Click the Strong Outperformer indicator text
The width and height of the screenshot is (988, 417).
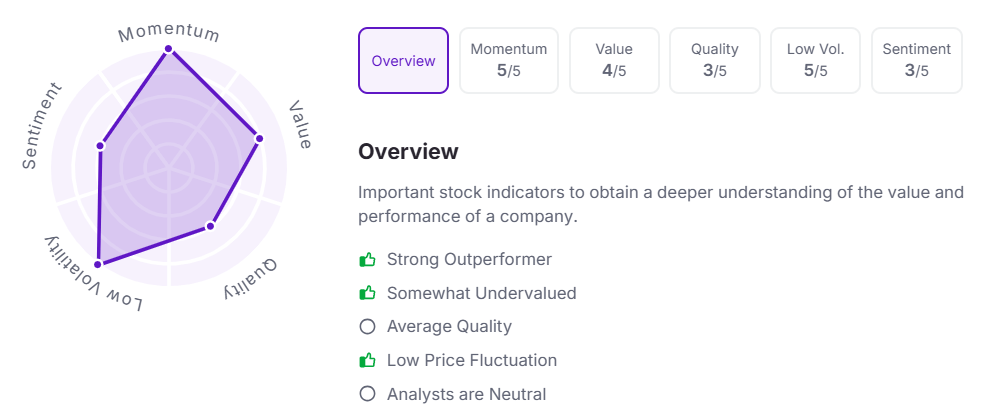click(469, 260)
